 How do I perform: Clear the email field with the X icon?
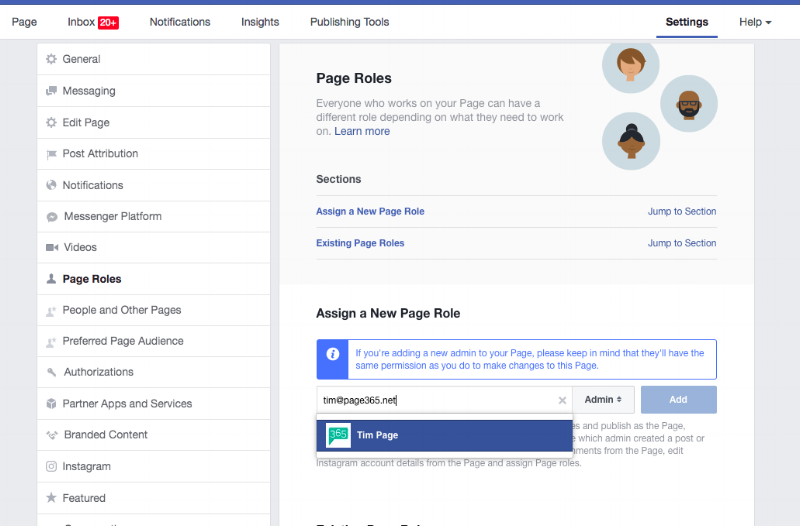(x=562, y=400)
